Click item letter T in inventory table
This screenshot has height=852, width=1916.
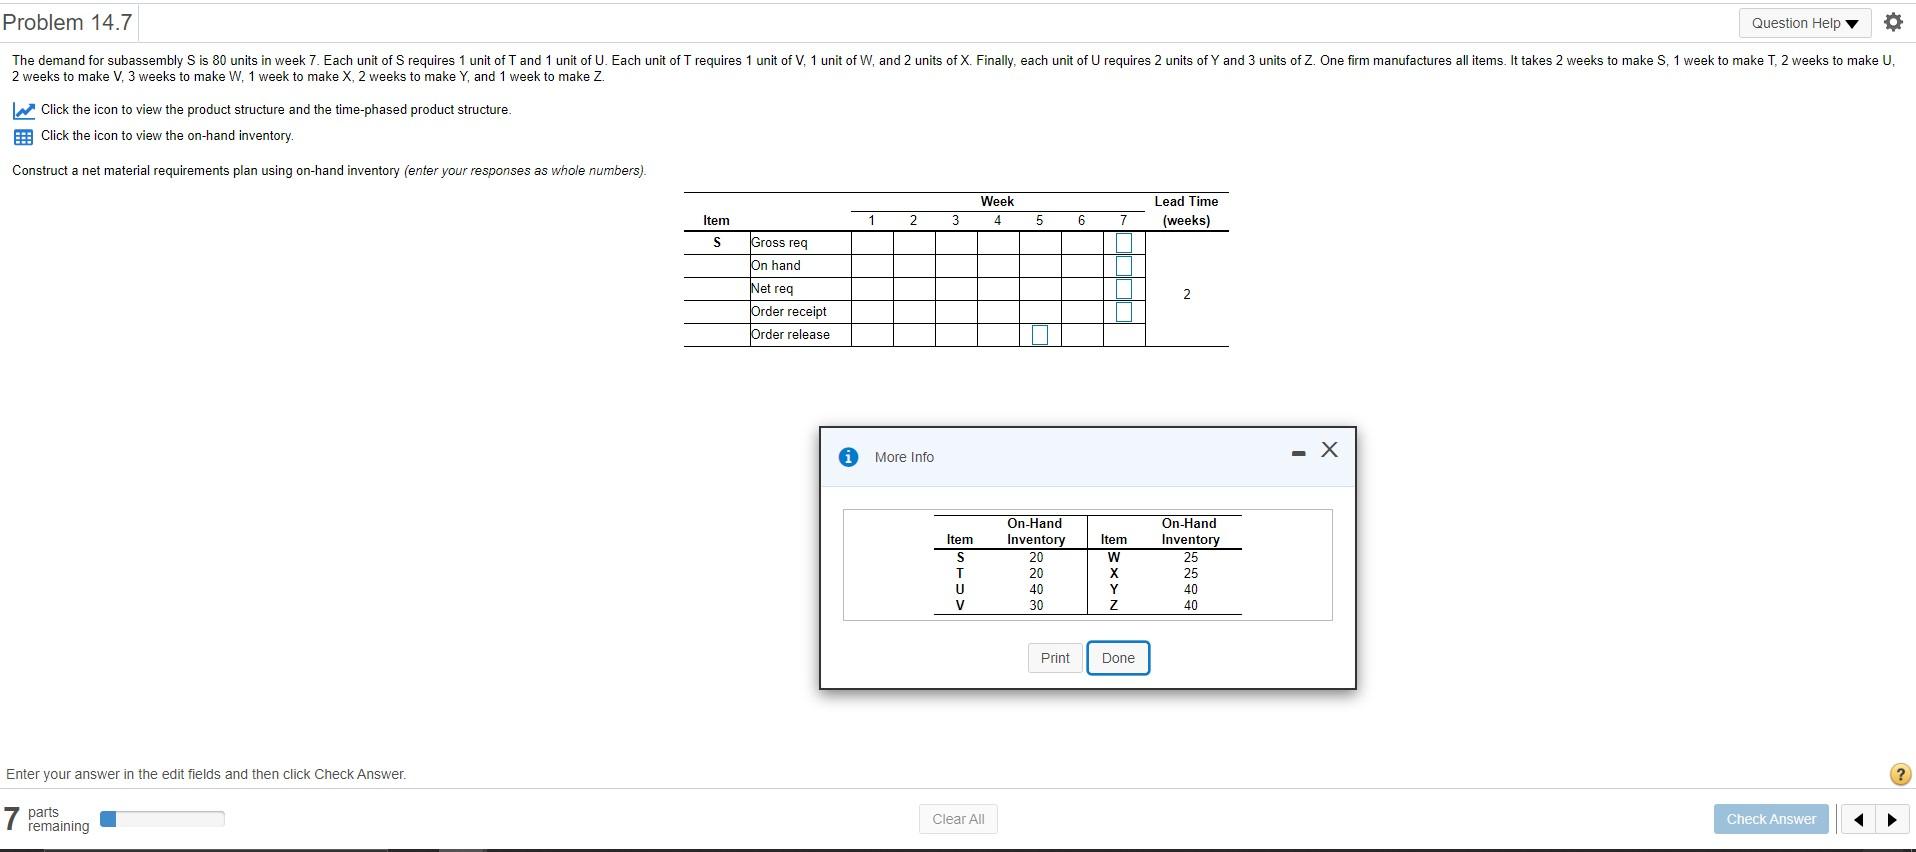pyautogui.click(x=960, y=573)
